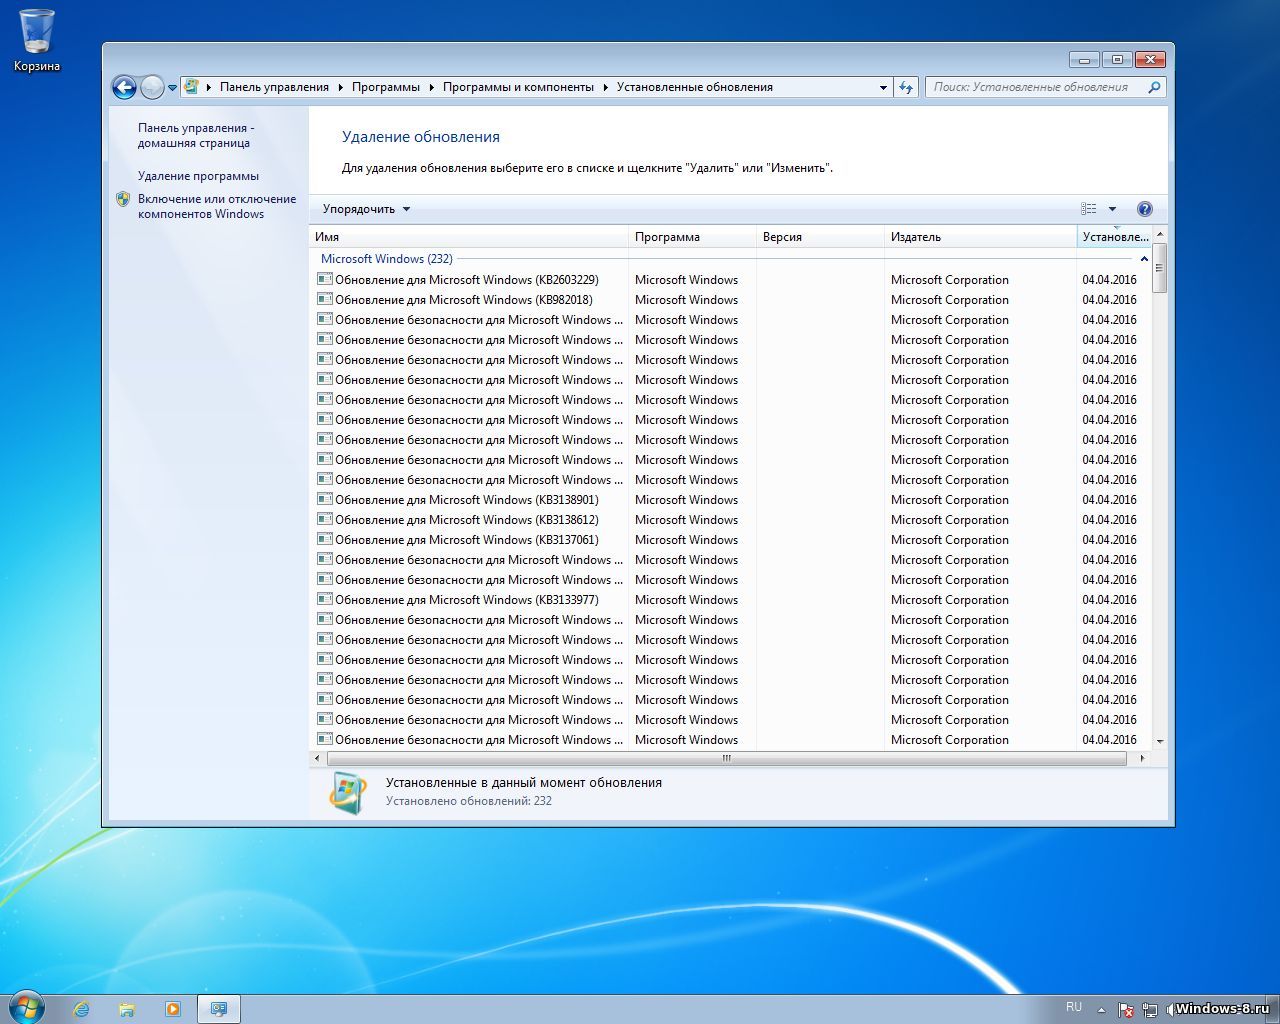This screenshot has width=1280, height=1024.
Task: Click the vertical scrollbar up arrow
Action: 1160,234
